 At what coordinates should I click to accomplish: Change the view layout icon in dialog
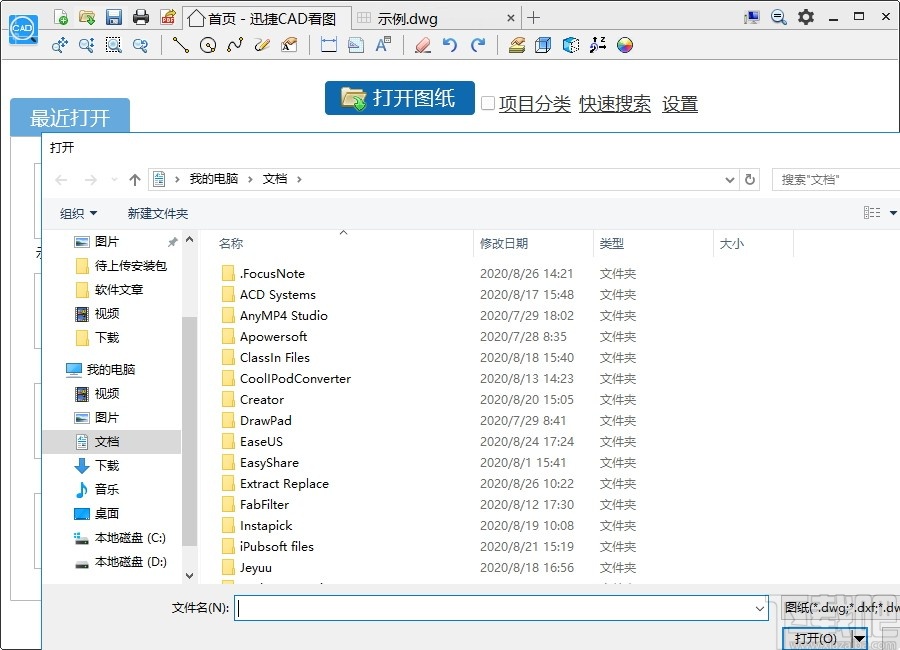tap(872, 213)
